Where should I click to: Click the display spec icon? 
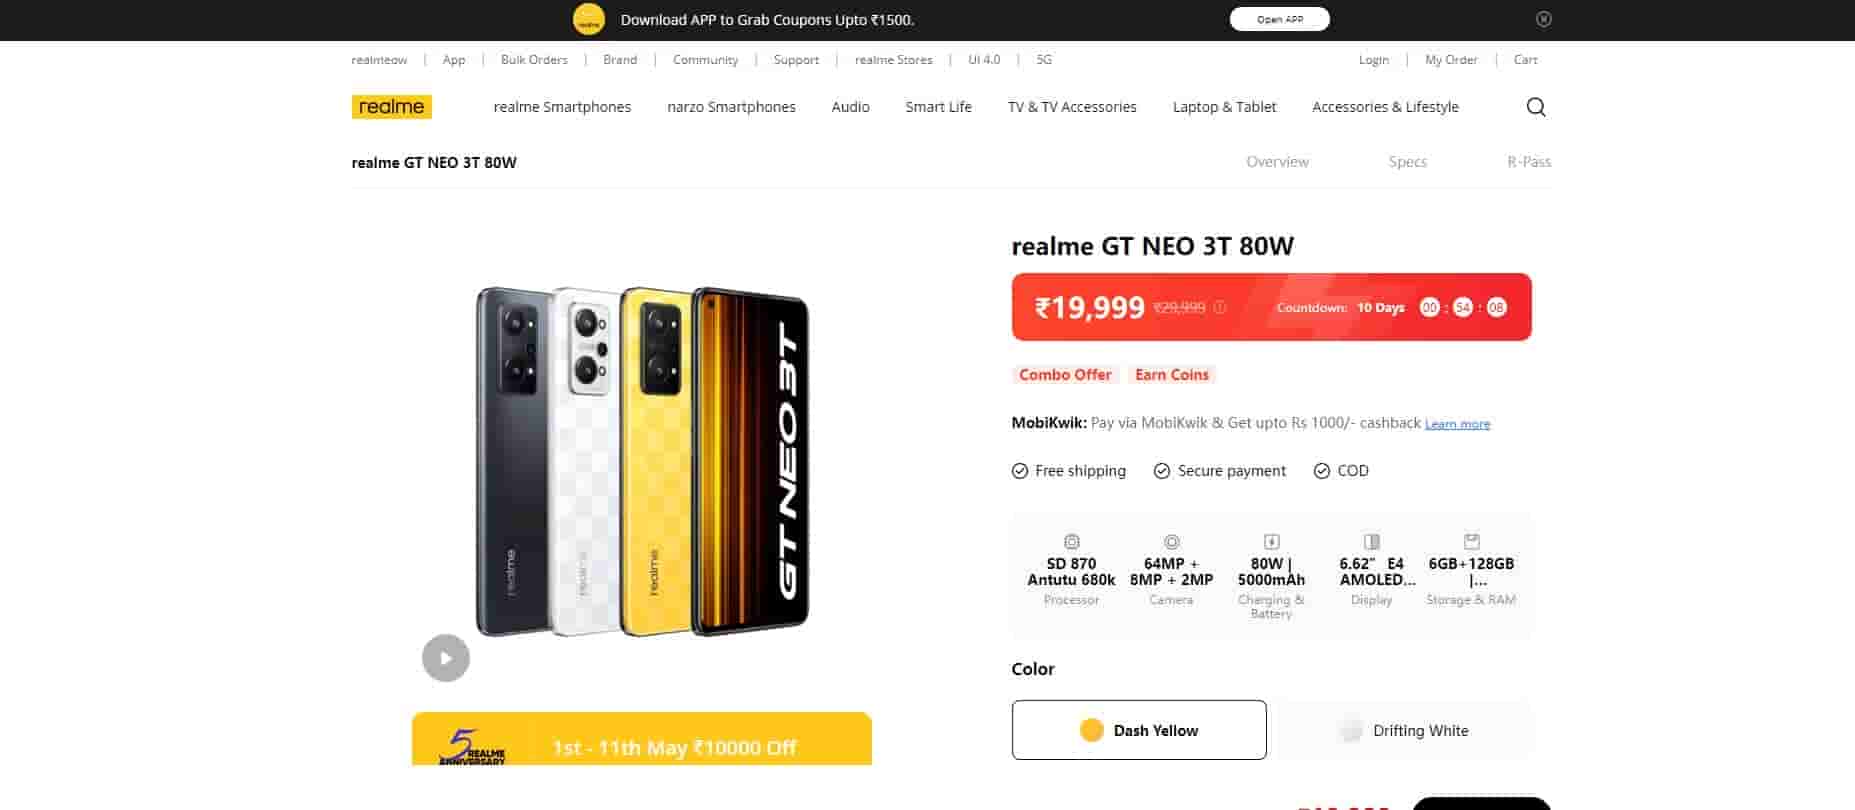click(1371, 542)
